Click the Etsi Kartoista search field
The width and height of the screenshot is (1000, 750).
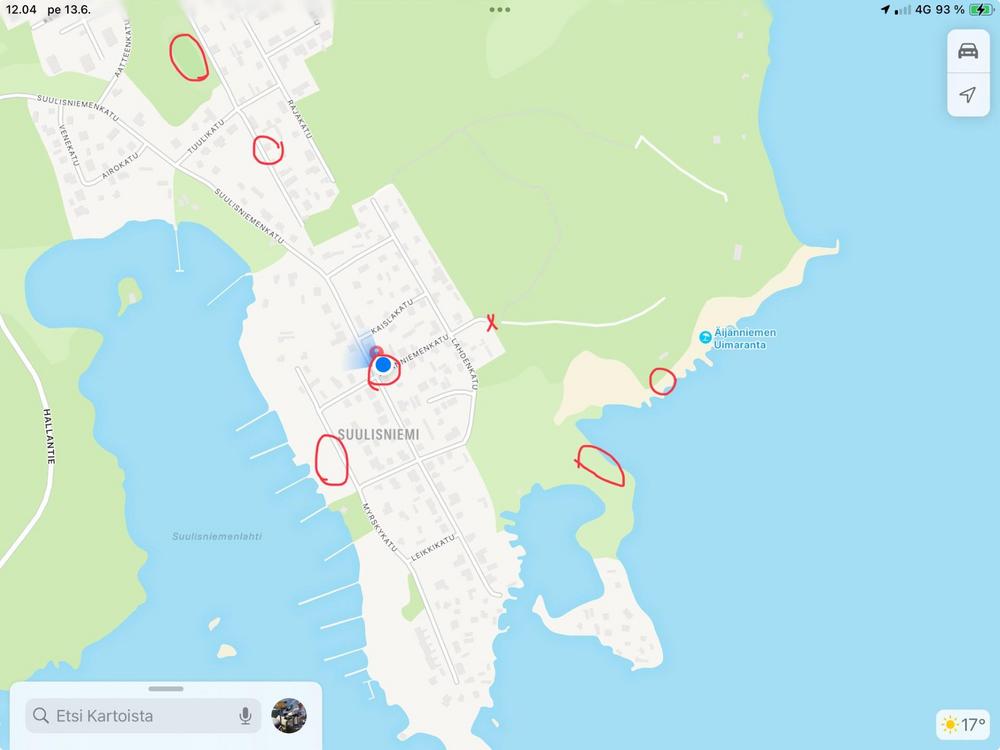(x=143, y=716)
